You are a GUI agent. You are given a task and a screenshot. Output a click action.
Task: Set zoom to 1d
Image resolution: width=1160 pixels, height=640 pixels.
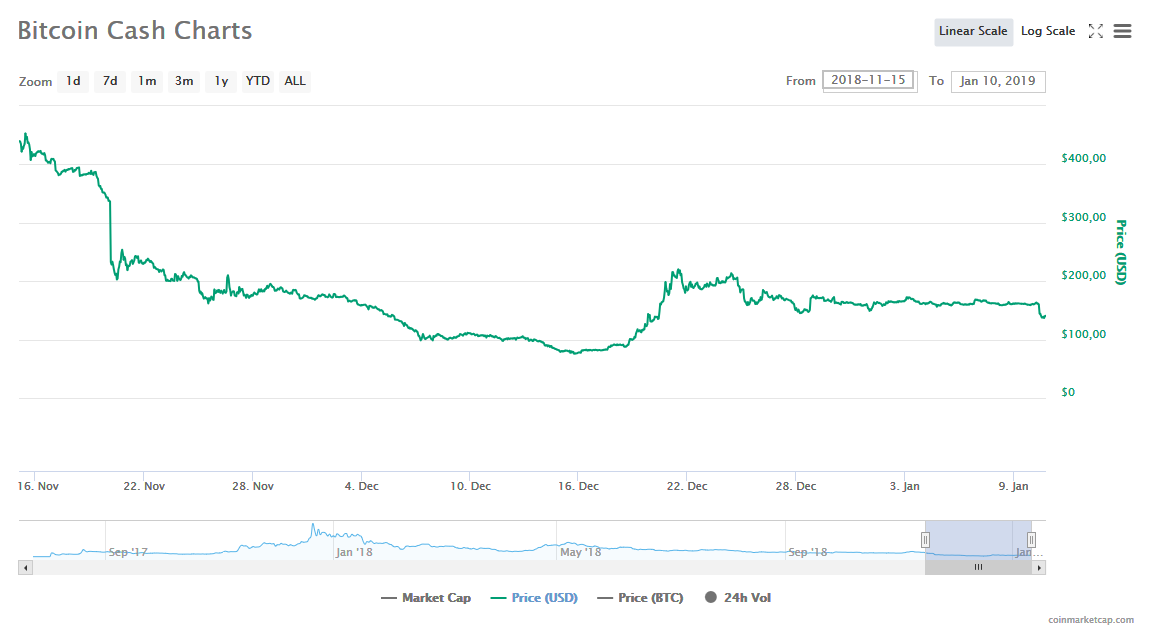click(x=73, y=81)
